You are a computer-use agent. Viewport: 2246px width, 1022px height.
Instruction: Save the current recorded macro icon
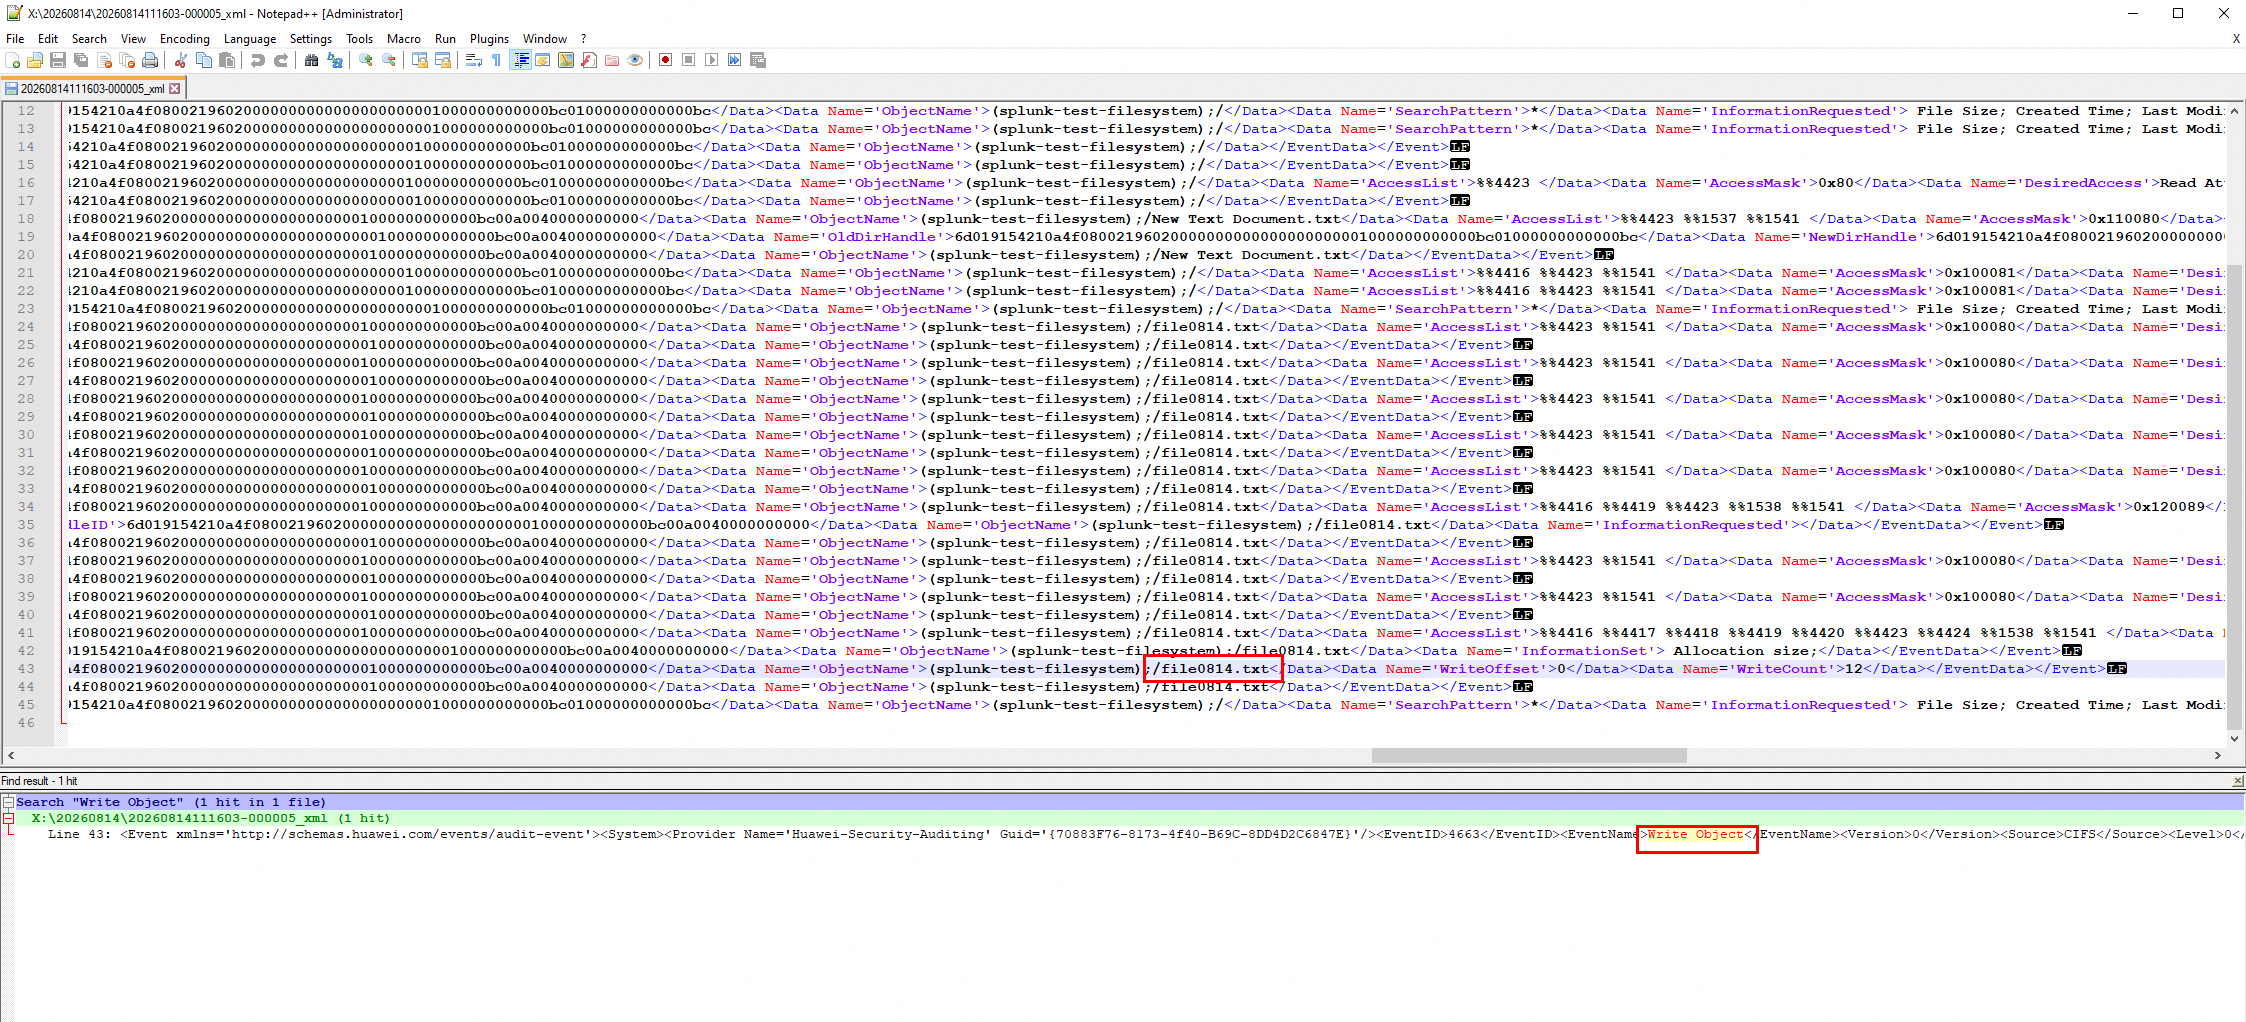(758, 60)
